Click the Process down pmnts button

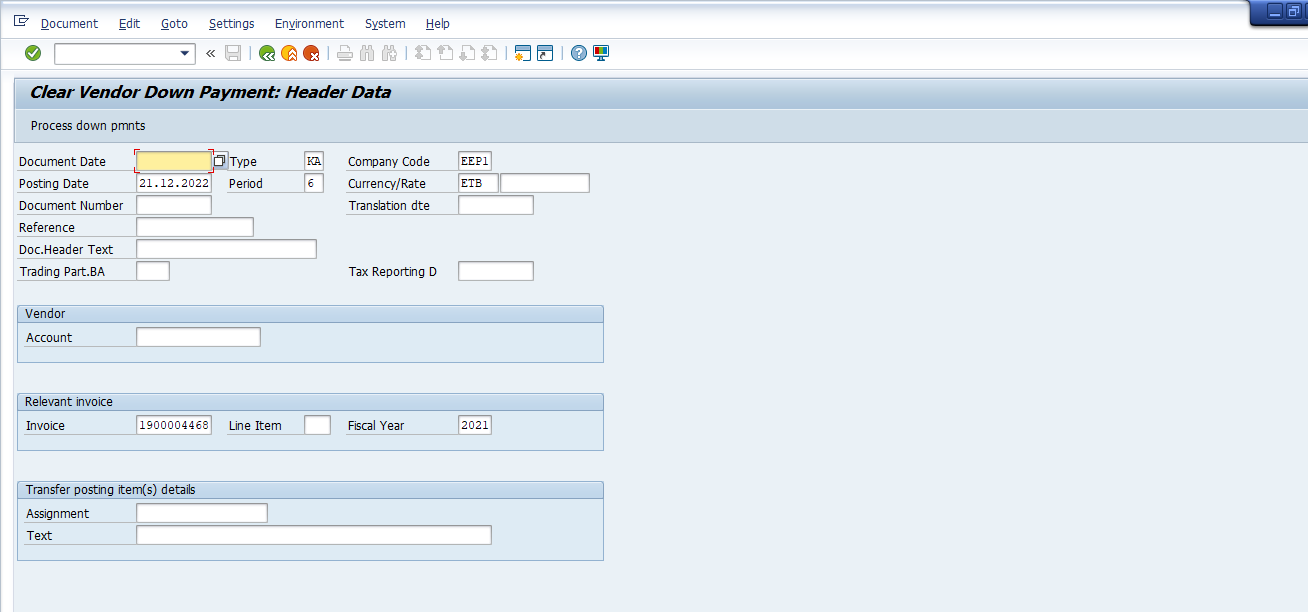tap(88, 126)
